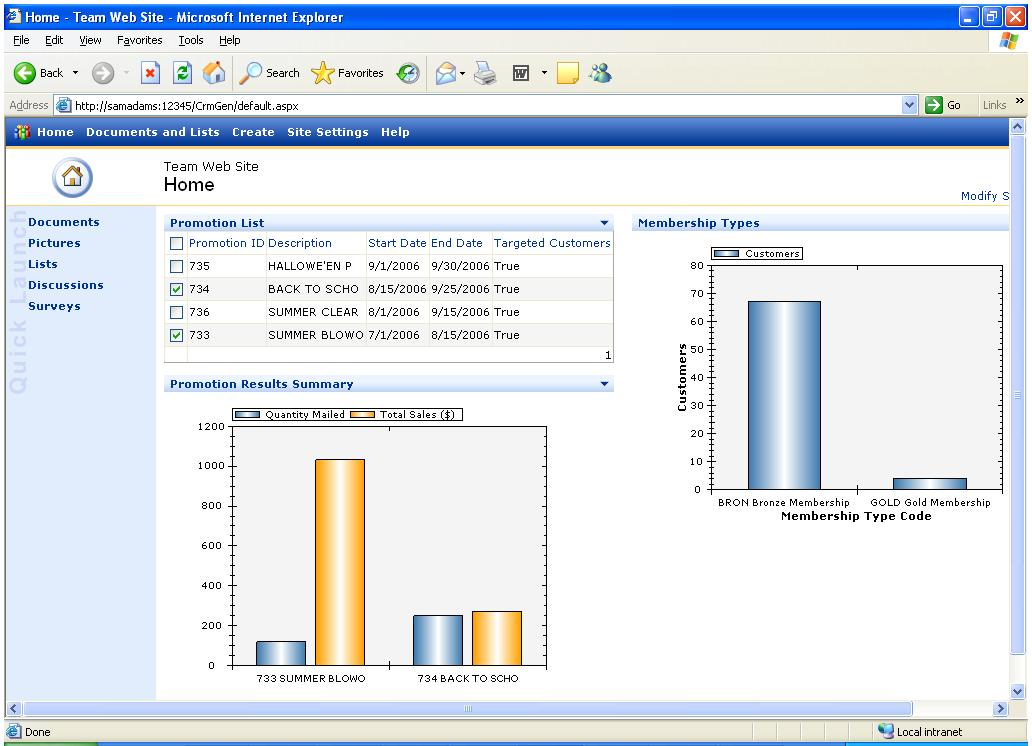Click the grey Forward arrow icon
1032x746 pixels.
coord(103,73)
